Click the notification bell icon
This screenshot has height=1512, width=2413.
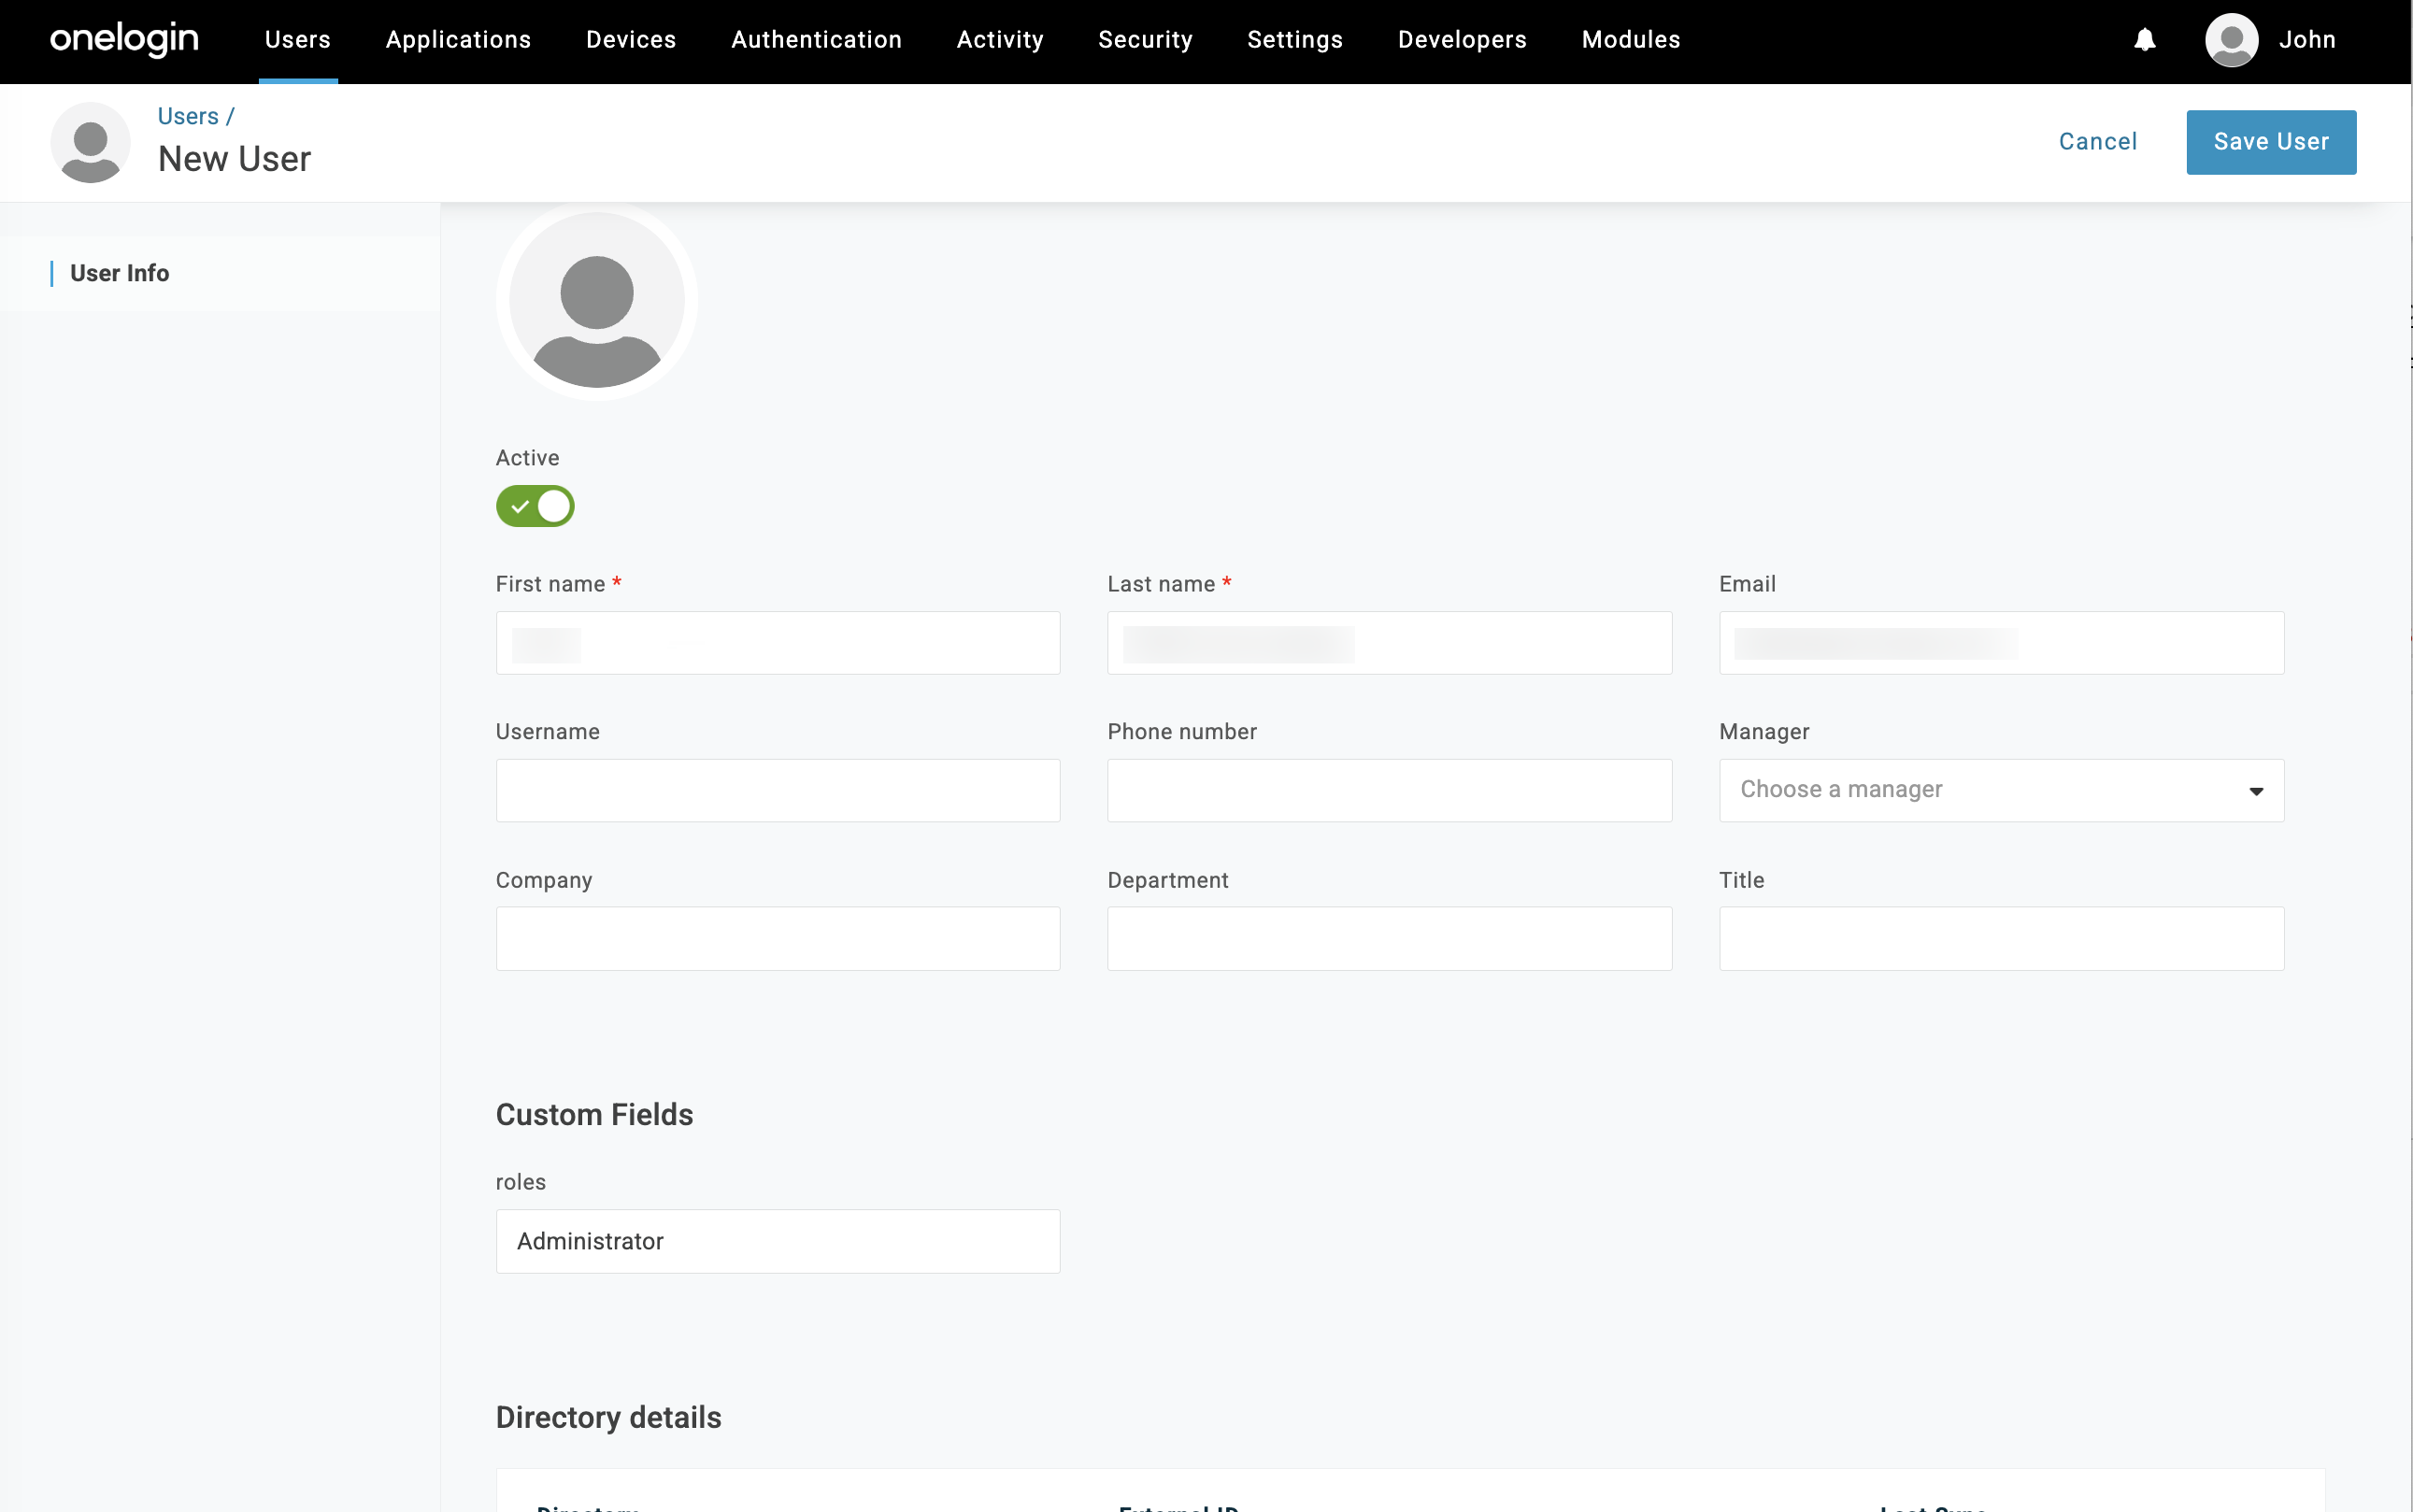coord(2144,40)
